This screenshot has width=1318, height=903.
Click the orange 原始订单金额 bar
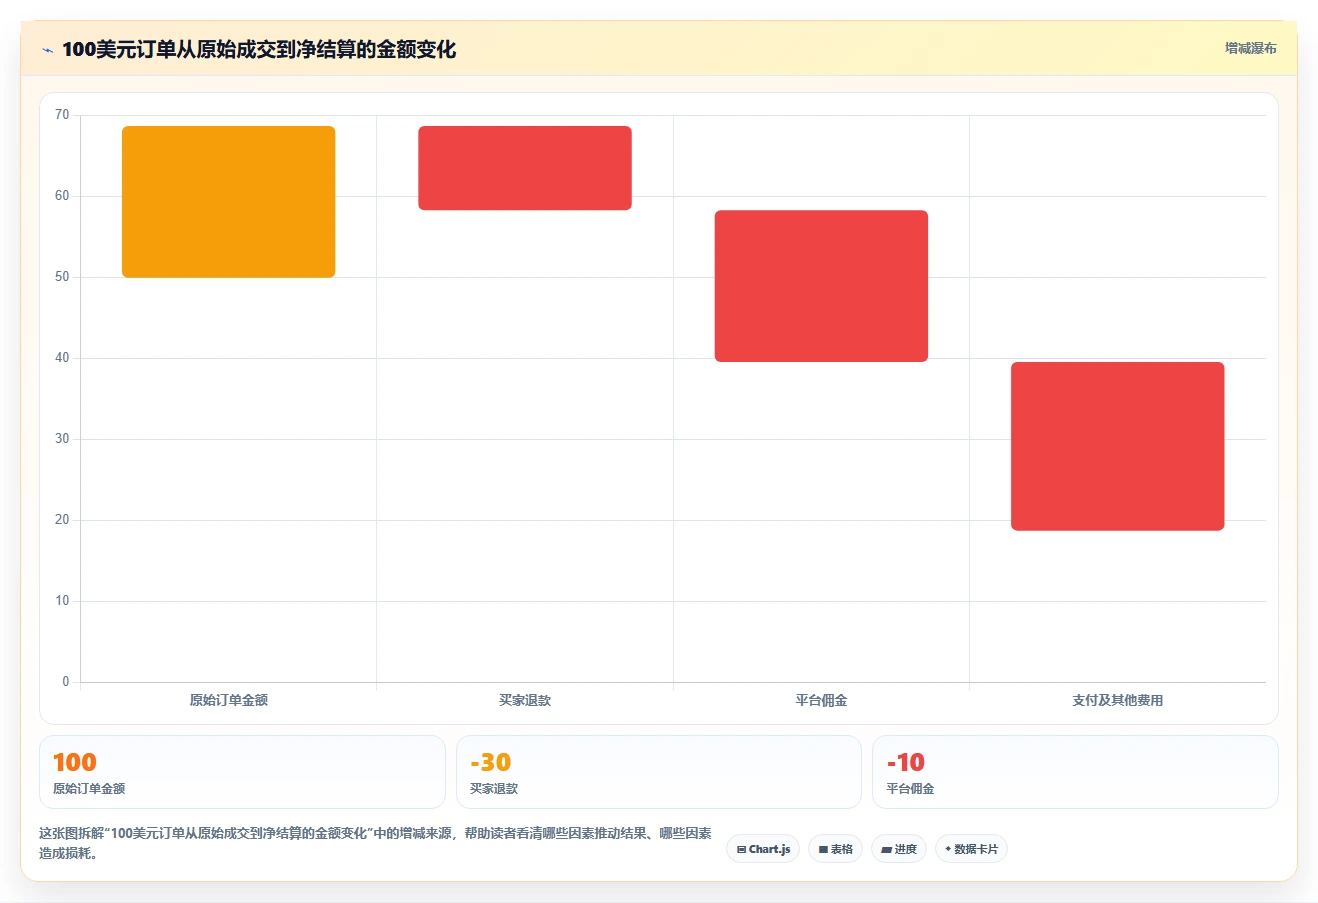coord(229,202)
